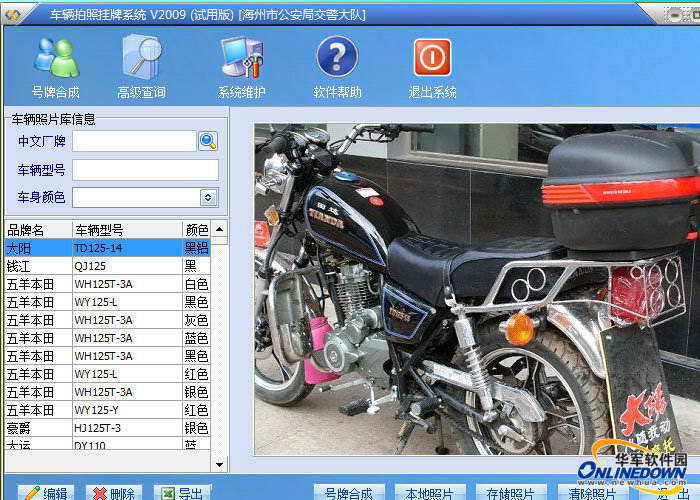
Task: Click the magnifier search icon beside 中文厂牌
Action: [x=208, y=141]
